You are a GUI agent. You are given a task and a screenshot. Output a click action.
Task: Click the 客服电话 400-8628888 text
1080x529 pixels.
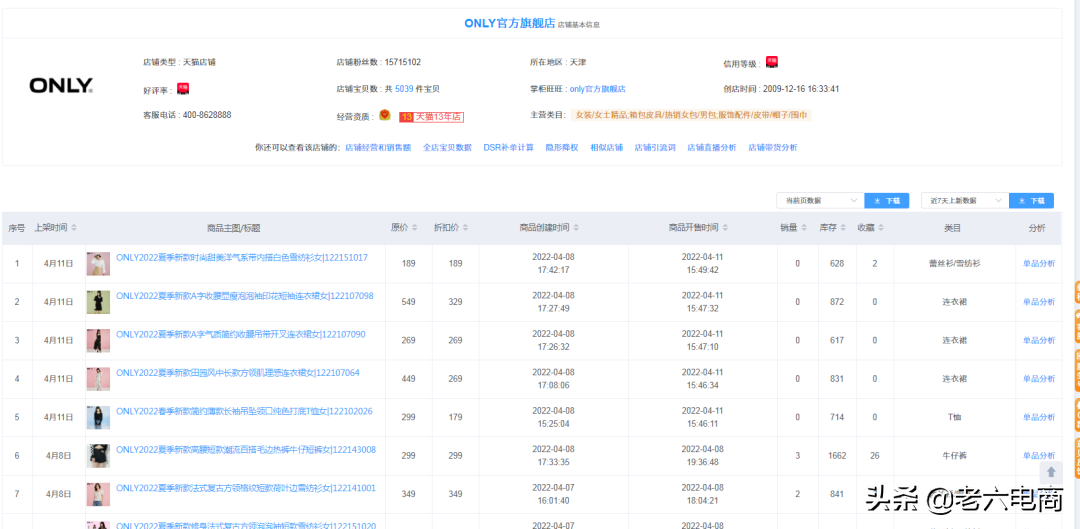187,115
